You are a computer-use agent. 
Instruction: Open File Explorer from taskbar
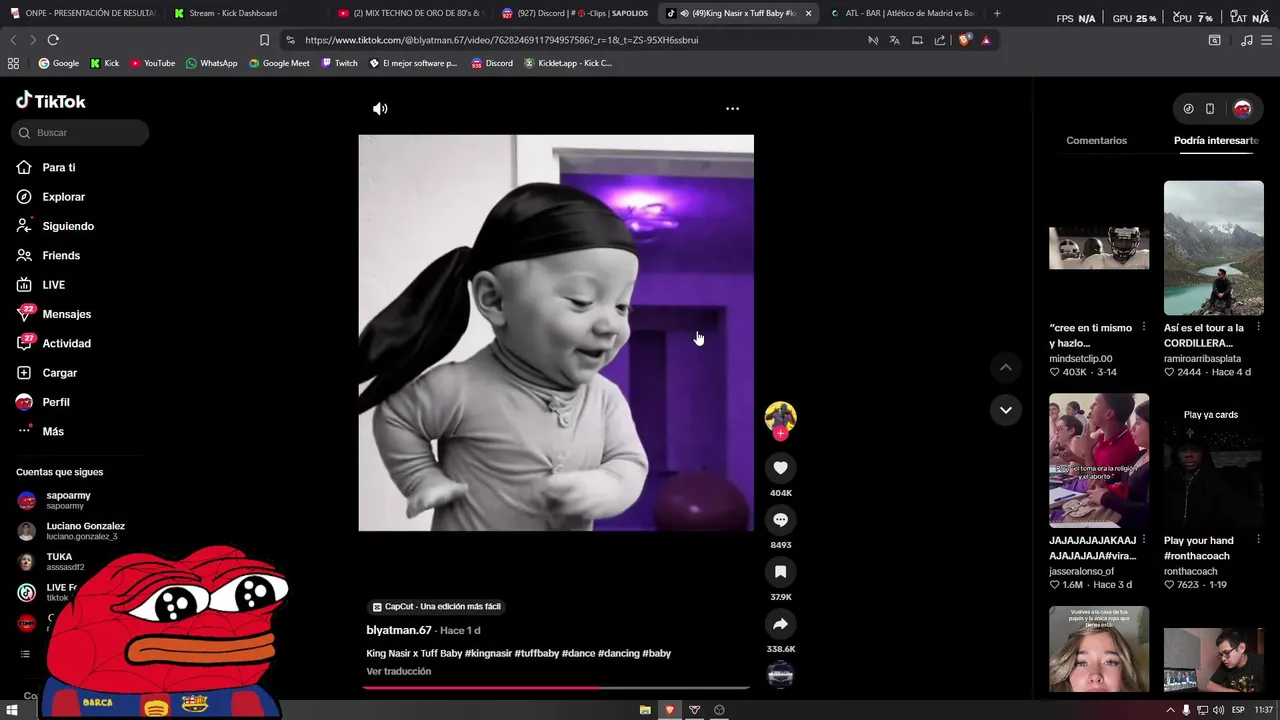(x=645, y=710)
